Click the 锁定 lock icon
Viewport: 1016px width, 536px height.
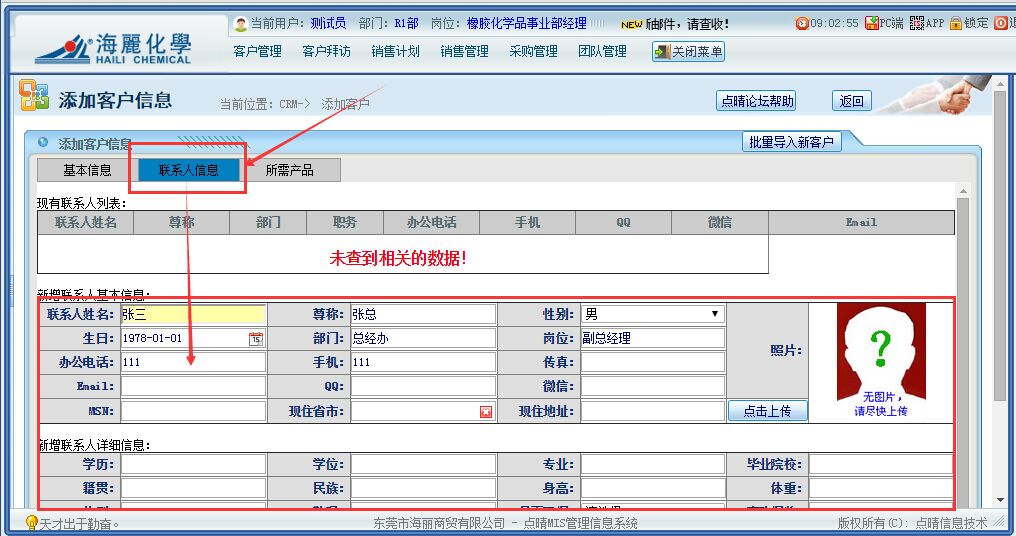pos(955,23)
